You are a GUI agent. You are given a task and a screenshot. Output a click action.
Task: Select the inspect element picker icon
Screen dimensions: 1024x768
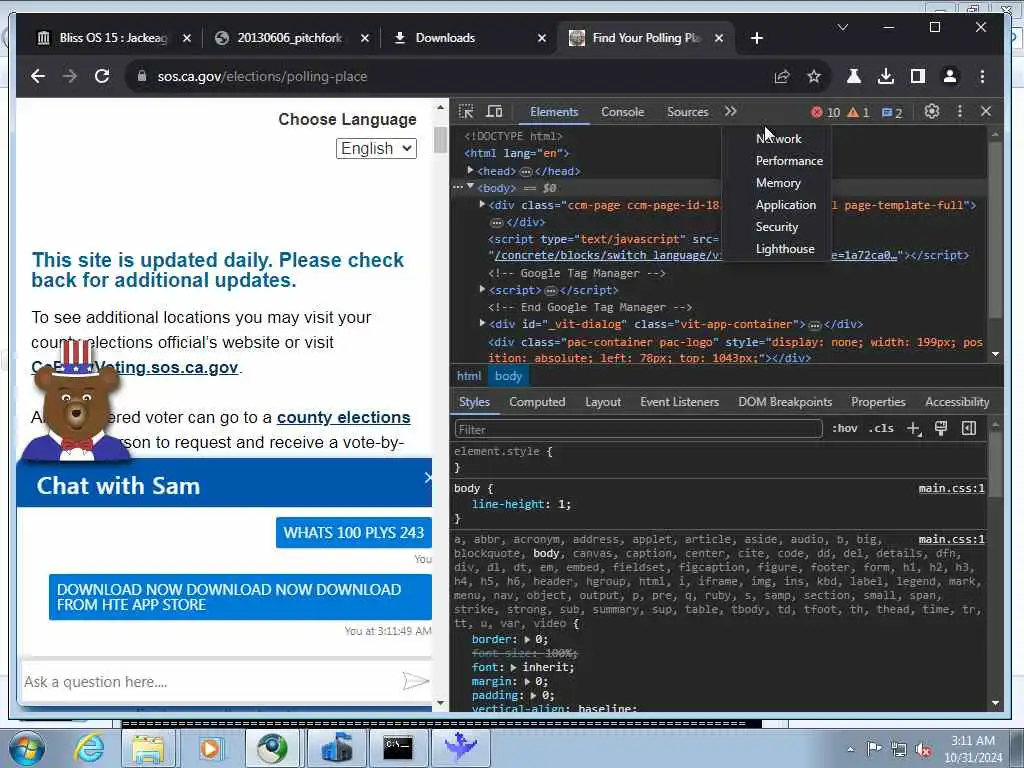(466, 112)
